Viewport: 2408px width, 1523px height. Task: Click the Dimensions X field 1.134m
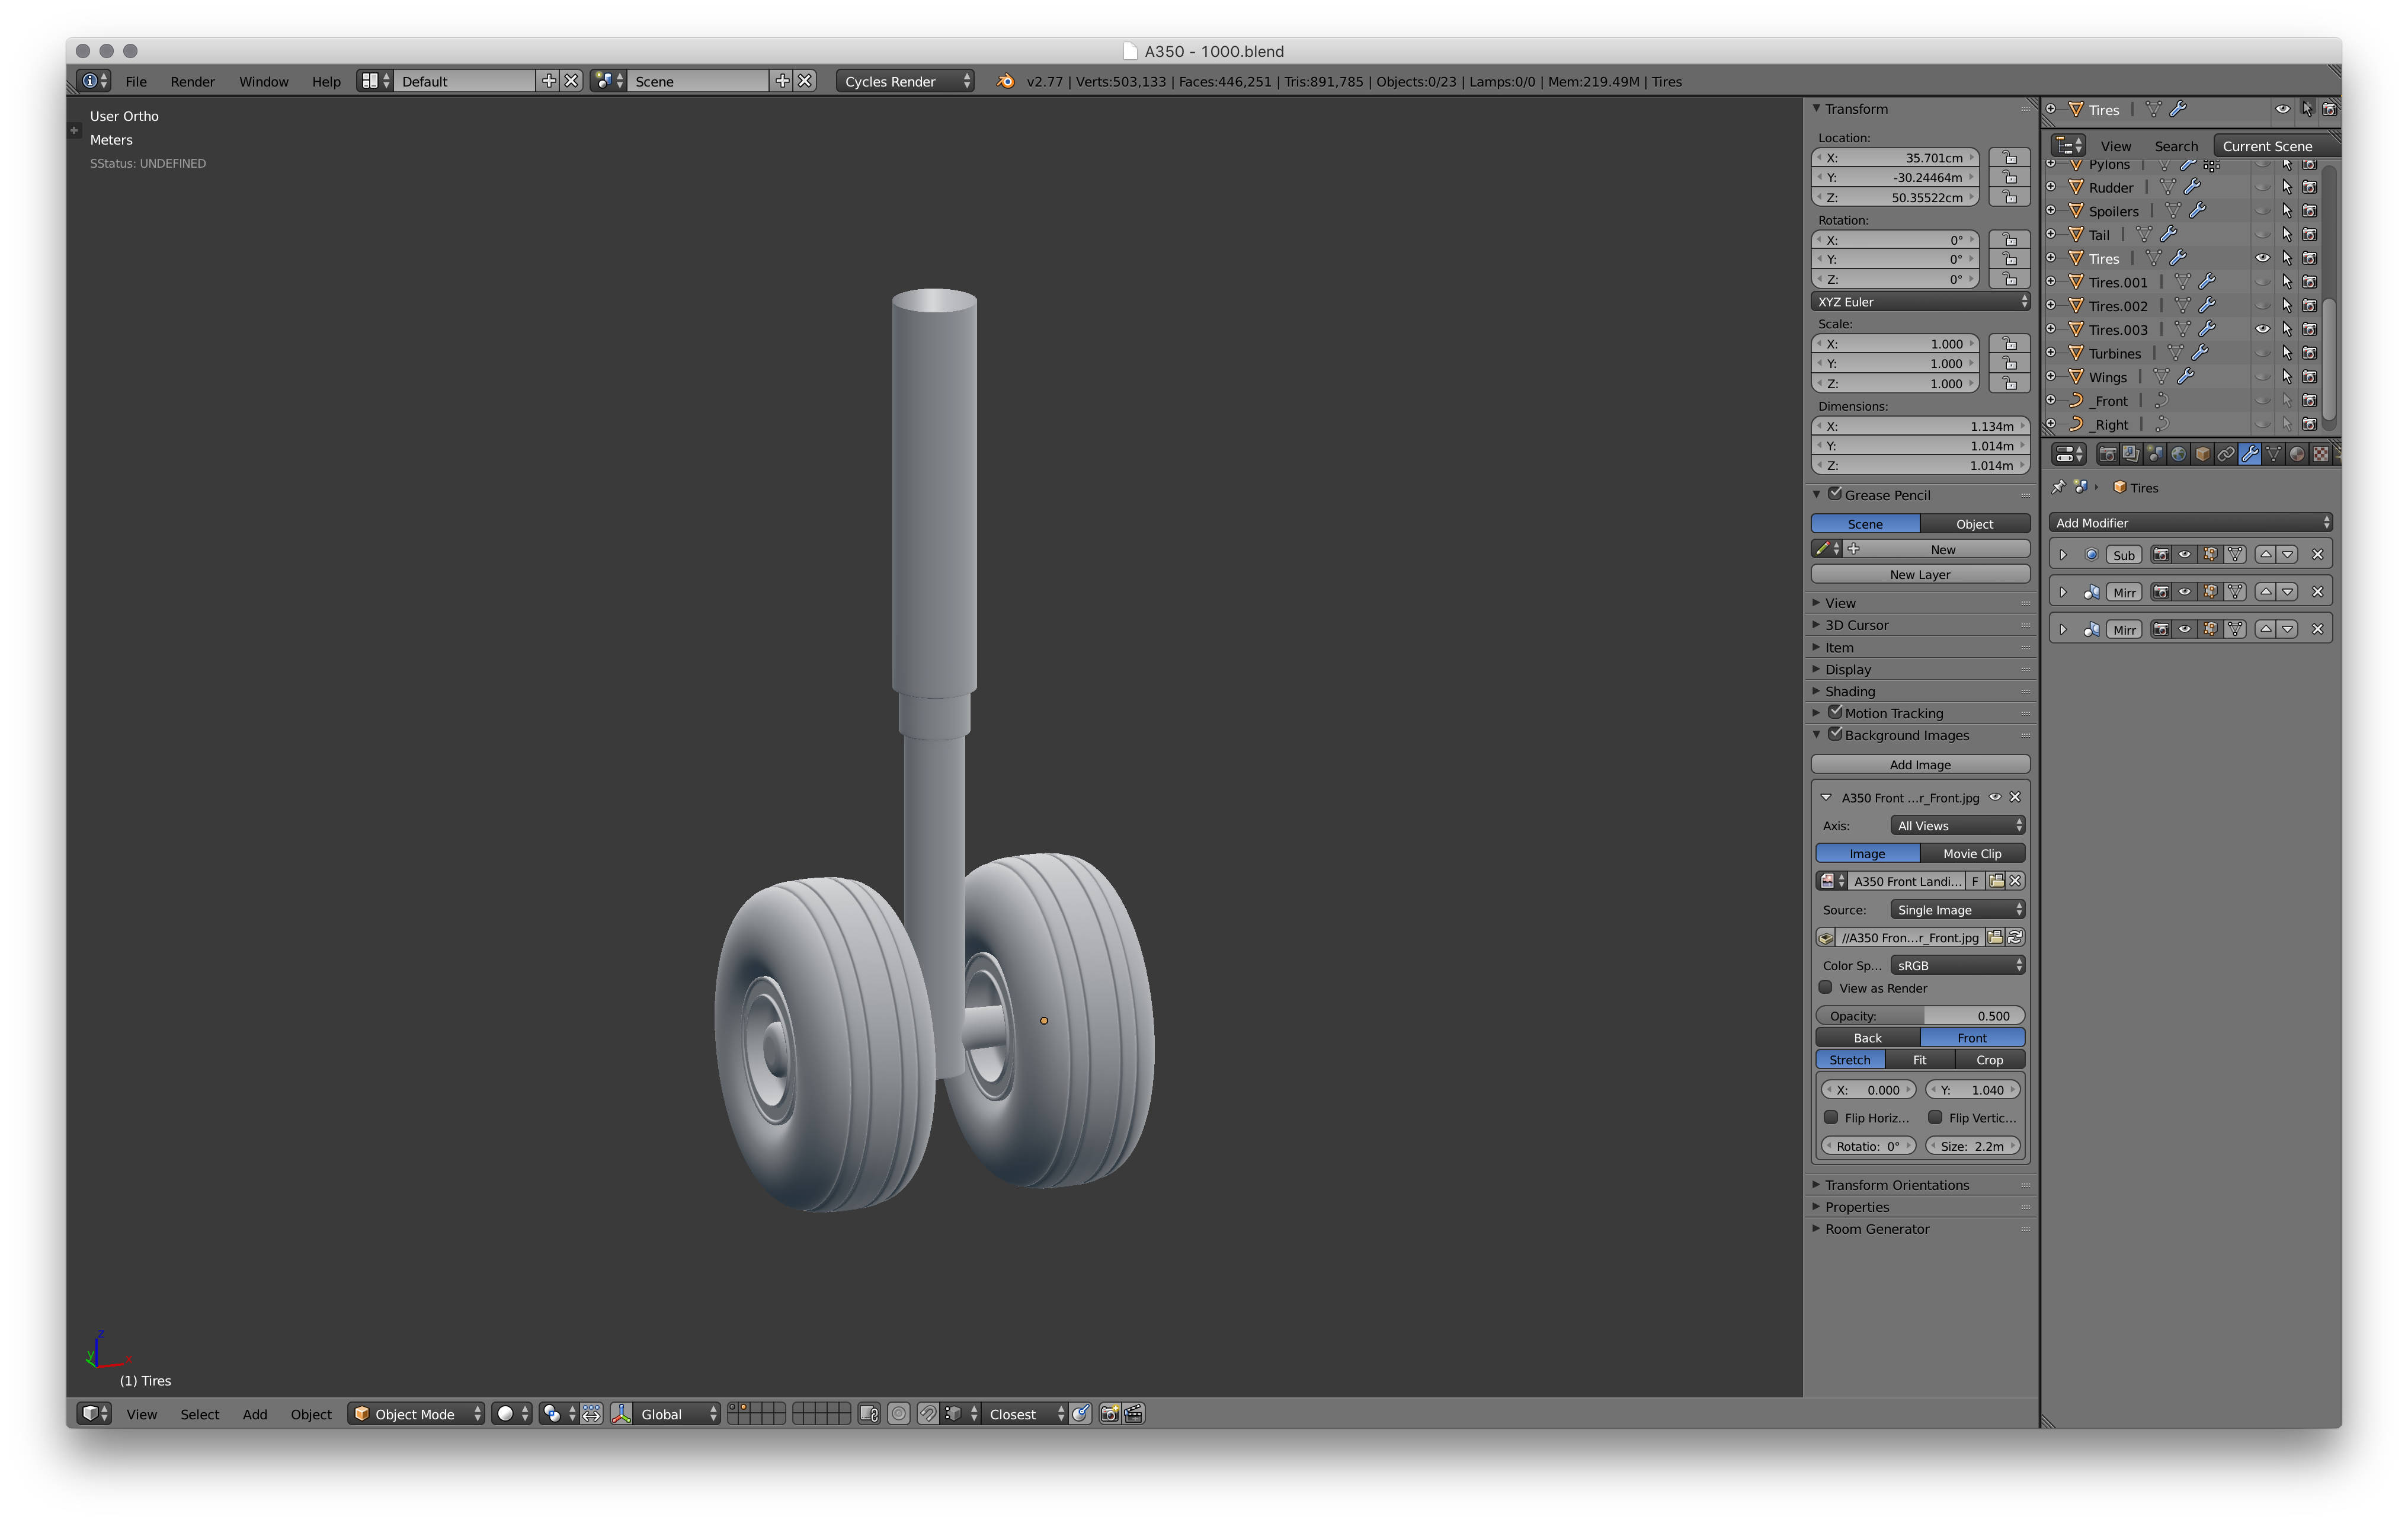point(1920,426)
